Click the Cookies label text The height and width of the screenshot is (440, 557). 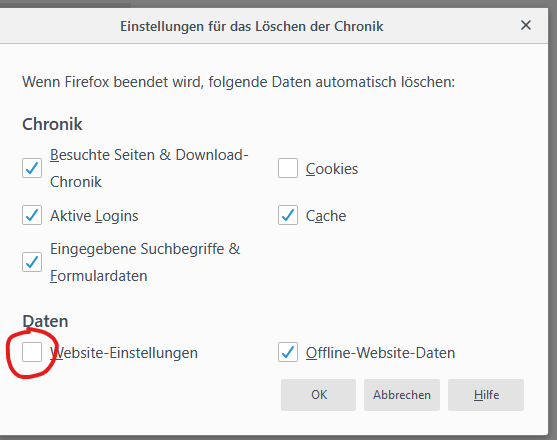click(332, 169)
